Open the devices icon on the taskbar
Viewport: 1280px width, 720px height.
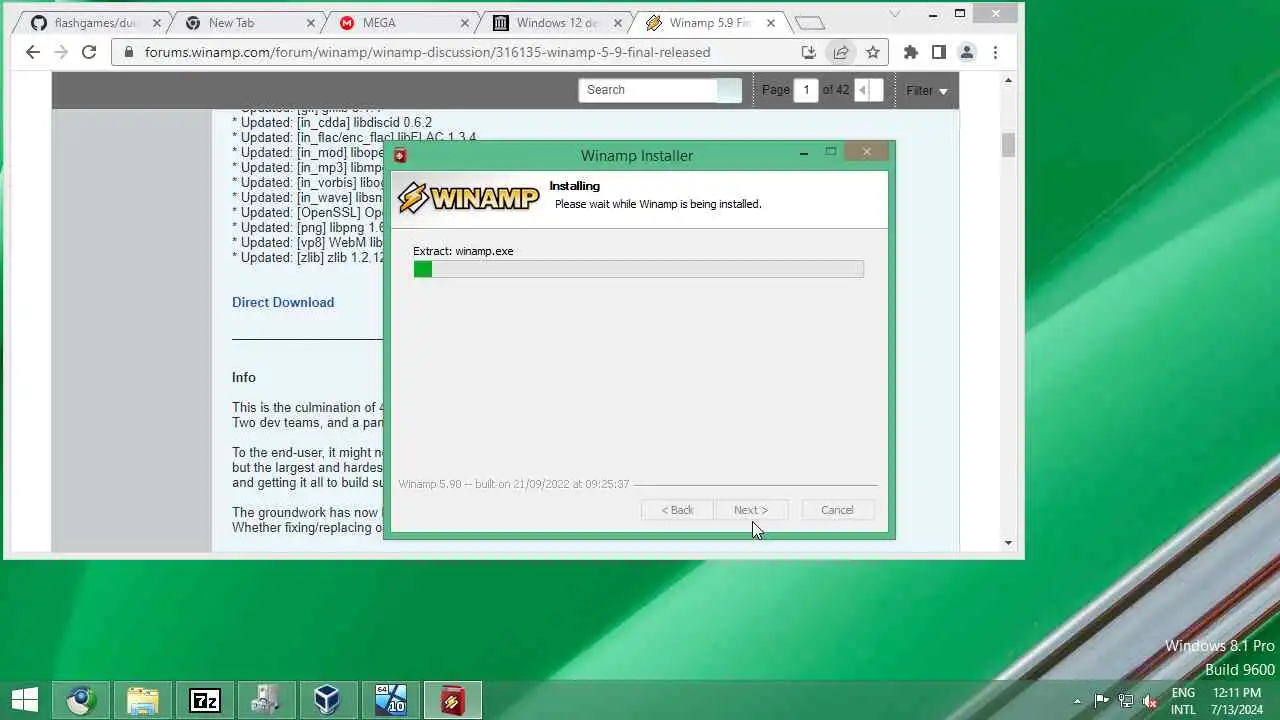pos(266,700)
